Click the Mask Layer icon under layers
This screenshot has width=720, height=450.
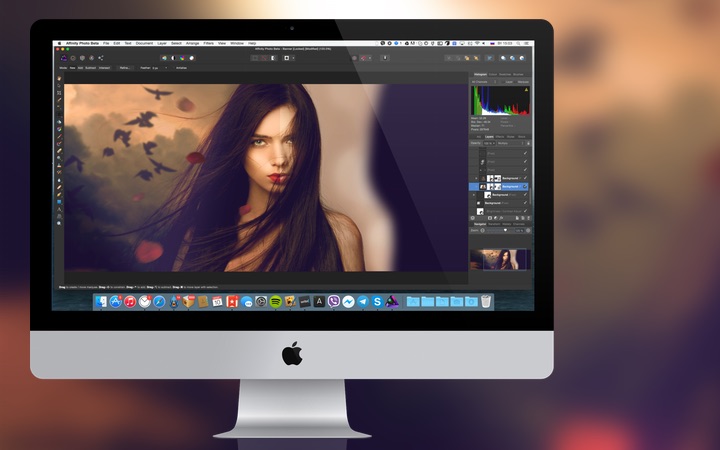point(490,218)
